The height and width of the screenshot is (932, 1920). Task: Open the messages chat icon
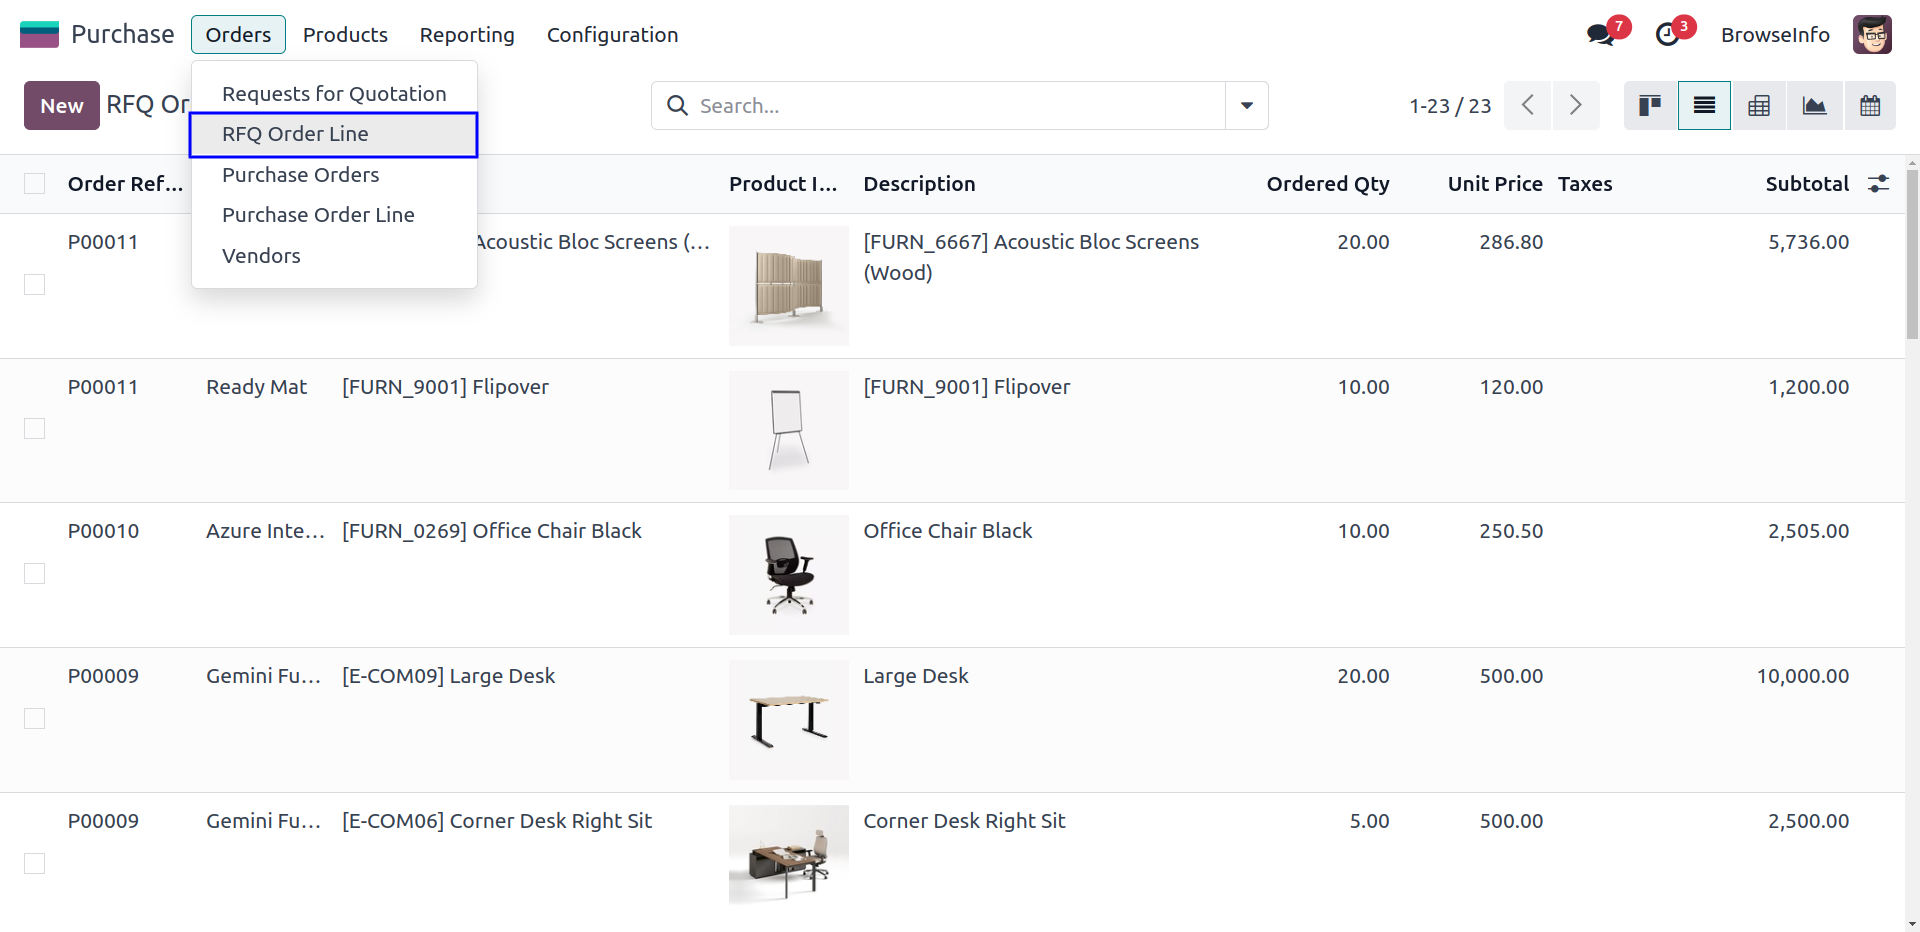(x=1600, y=35)
